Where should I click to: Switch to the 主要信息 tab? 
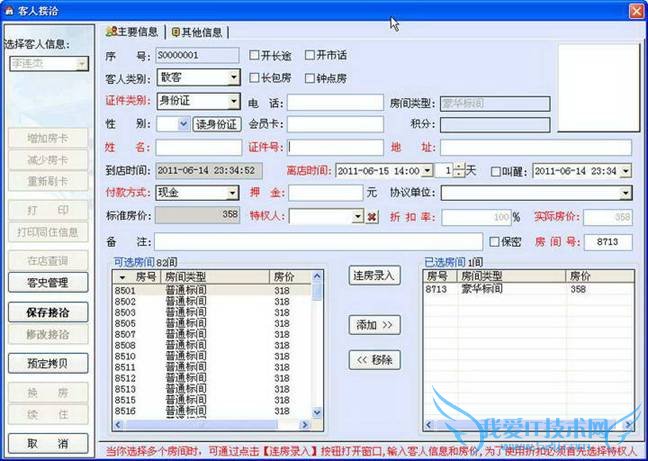(x=132, y=32)
